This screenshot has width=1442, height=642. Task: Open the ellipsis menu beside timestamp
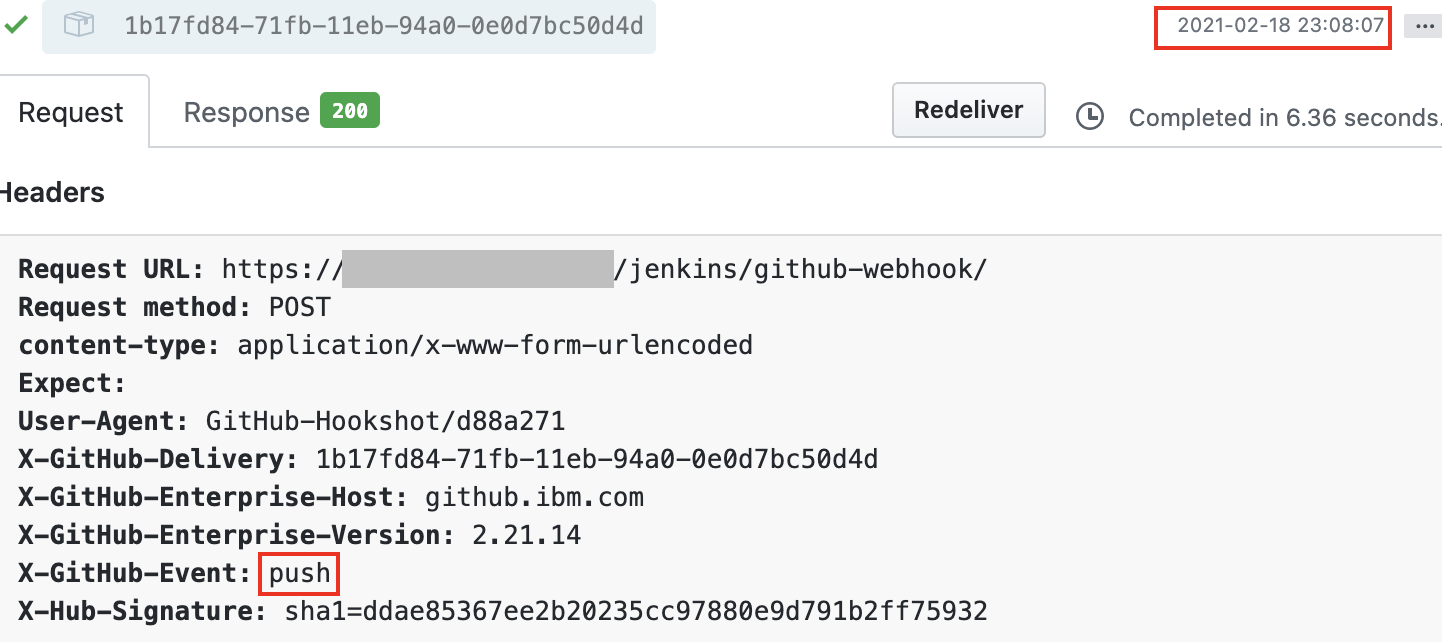pyautogui.click(x=1424, y=26)
